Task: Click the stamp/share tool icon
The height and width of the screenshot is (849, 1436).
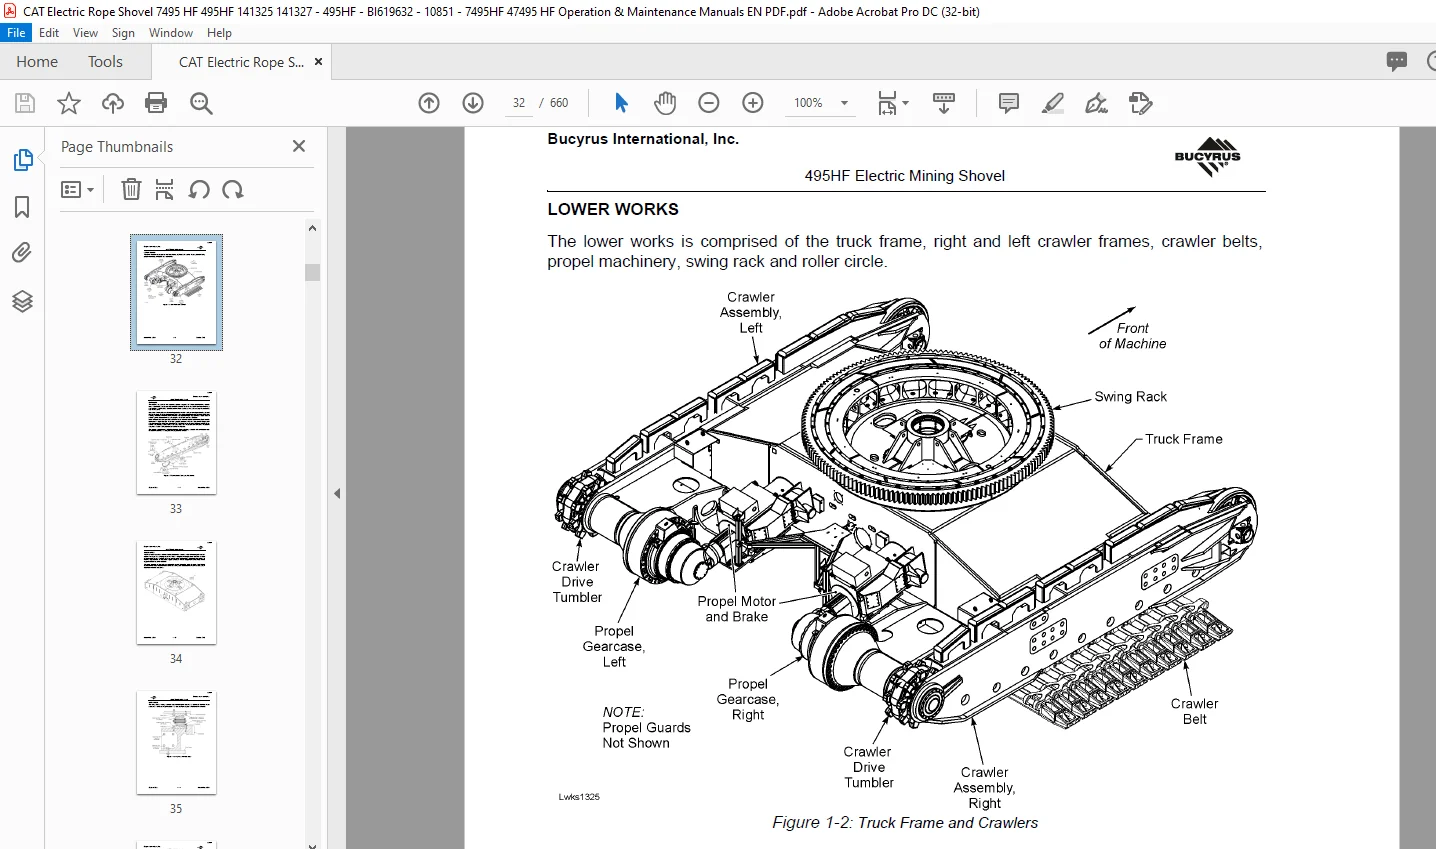Action: point(1141,103)
